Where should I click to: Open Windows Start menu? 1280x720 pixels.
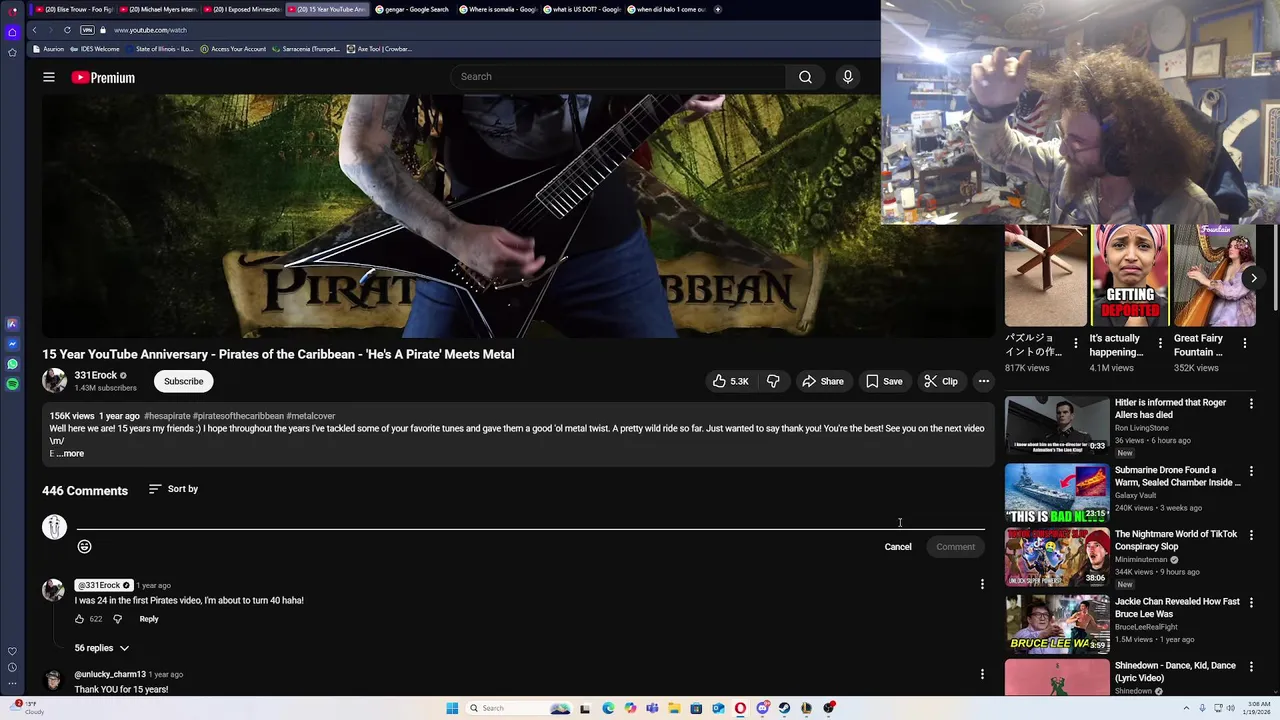pyautogui.click(x=452, y=708)
